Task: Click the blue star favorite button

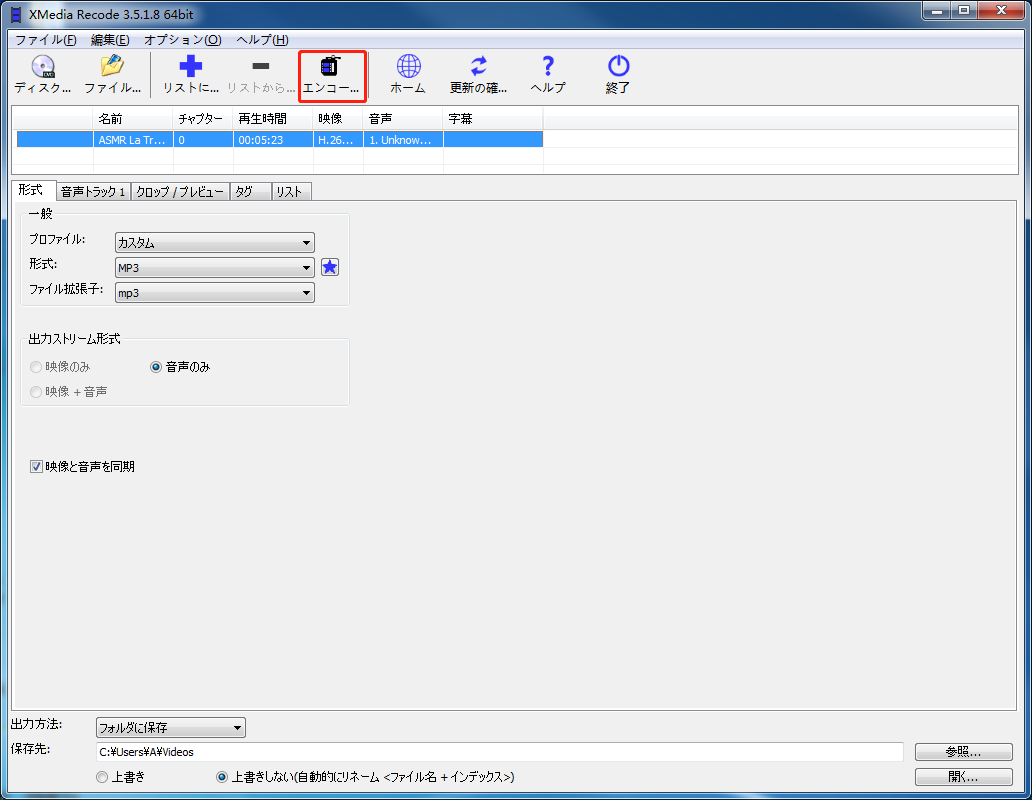Action: point(330,267)
